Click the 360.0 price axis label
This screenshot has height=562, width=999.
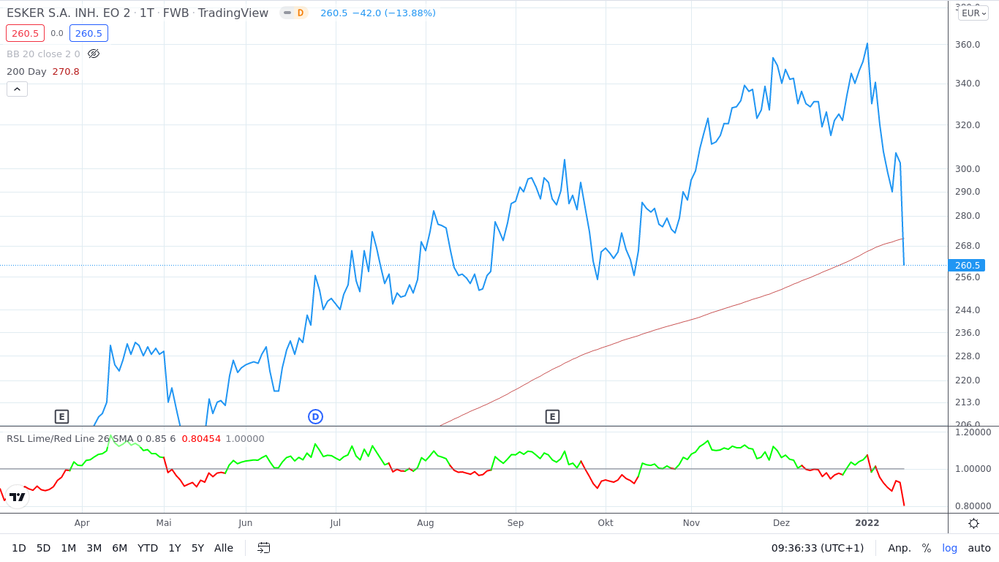point(967,45)
